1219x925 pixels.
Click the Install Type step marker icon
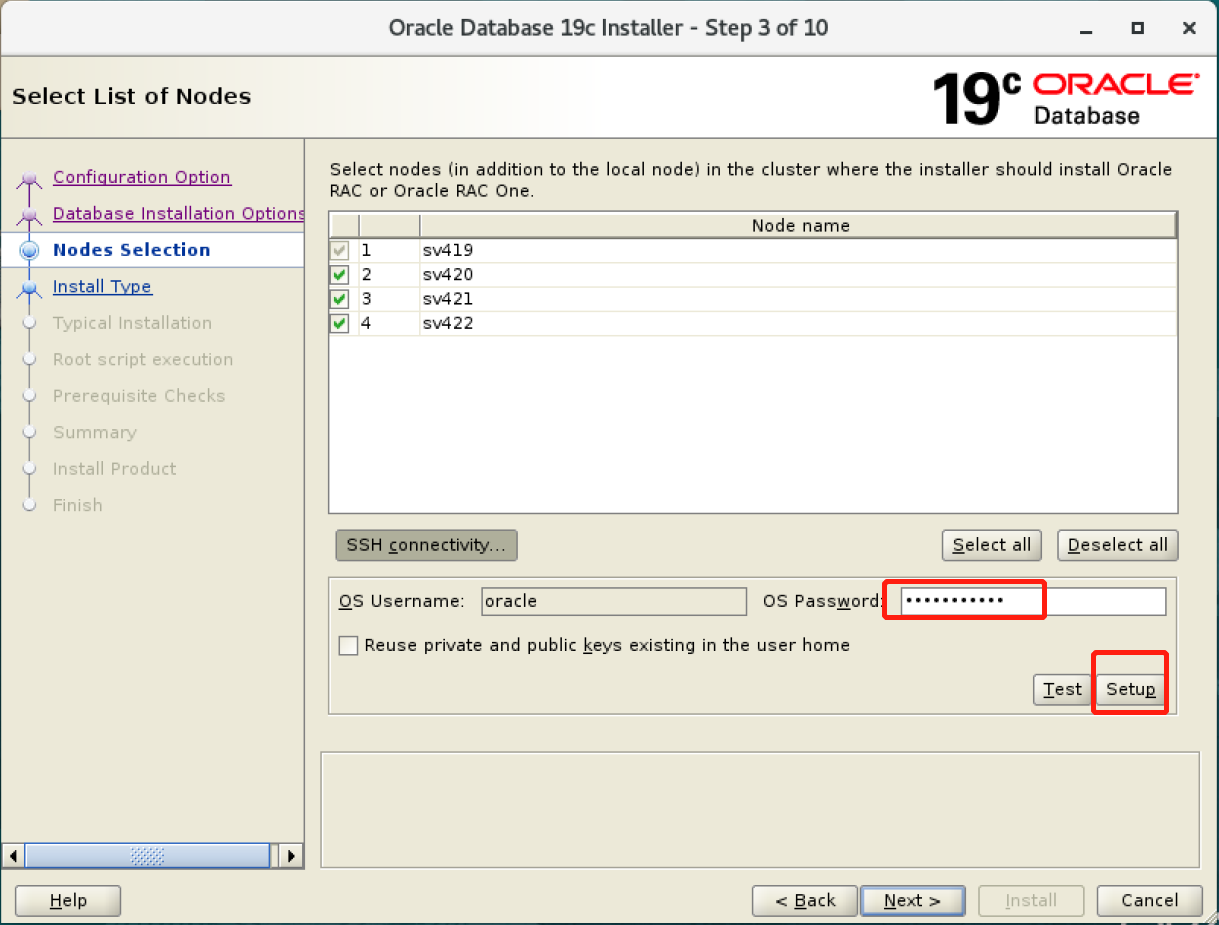point(30,289)
